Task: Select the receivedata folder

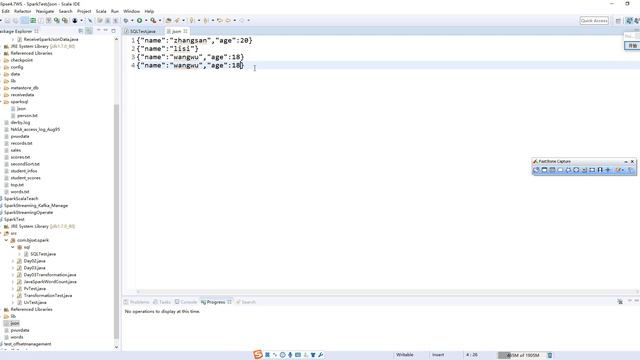Action: pyautogui.click(x=22, y=95)
